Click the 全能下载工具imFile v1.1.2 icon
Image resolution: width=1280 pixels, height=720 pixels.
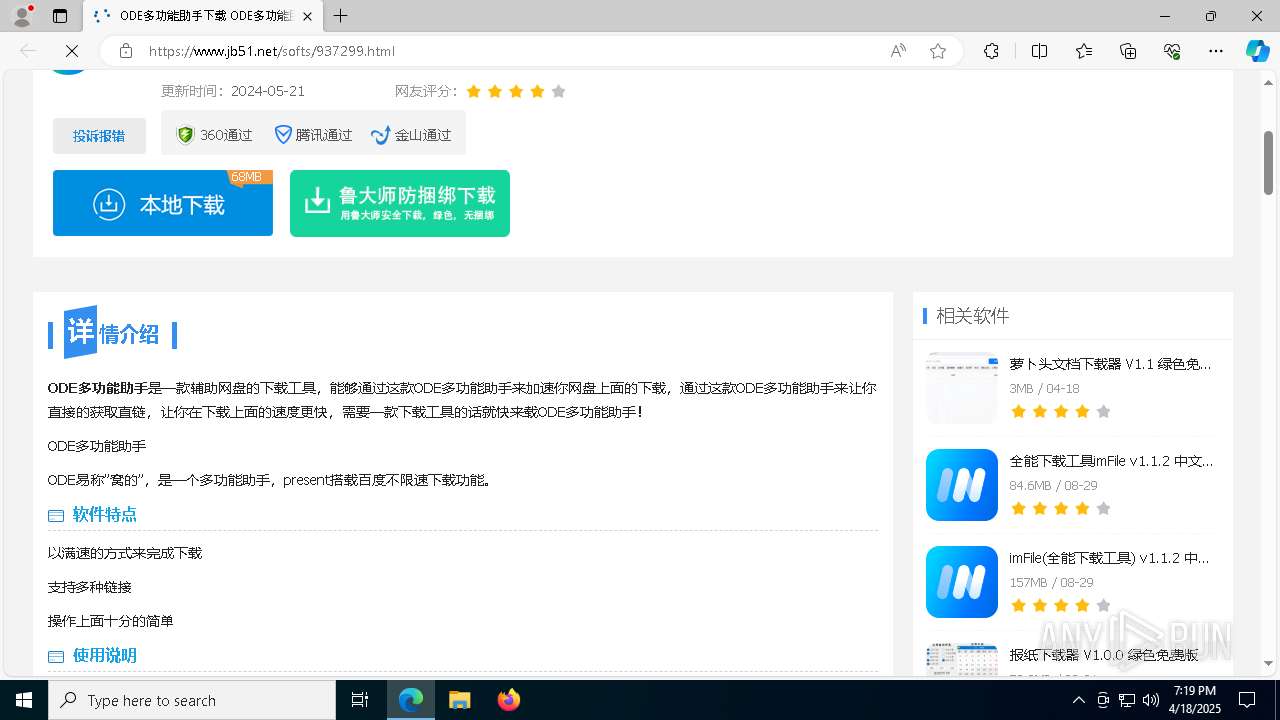coord(962,485)
